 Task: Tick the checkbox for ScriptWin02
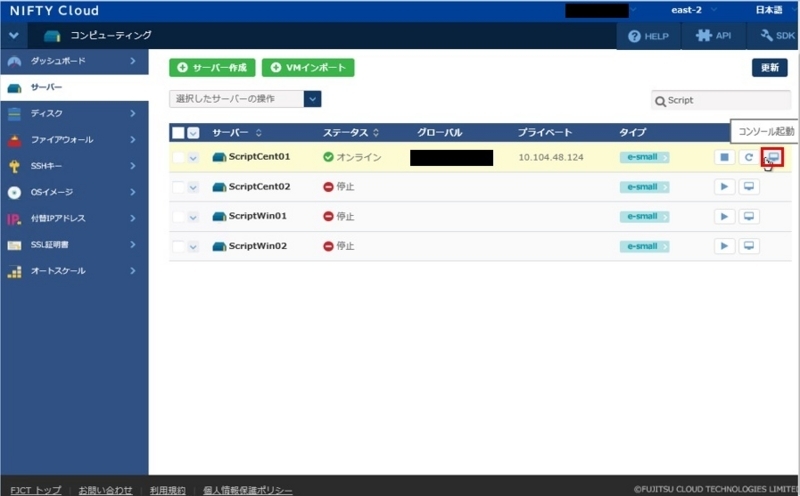pyautogui.click(x=178, y=246)
